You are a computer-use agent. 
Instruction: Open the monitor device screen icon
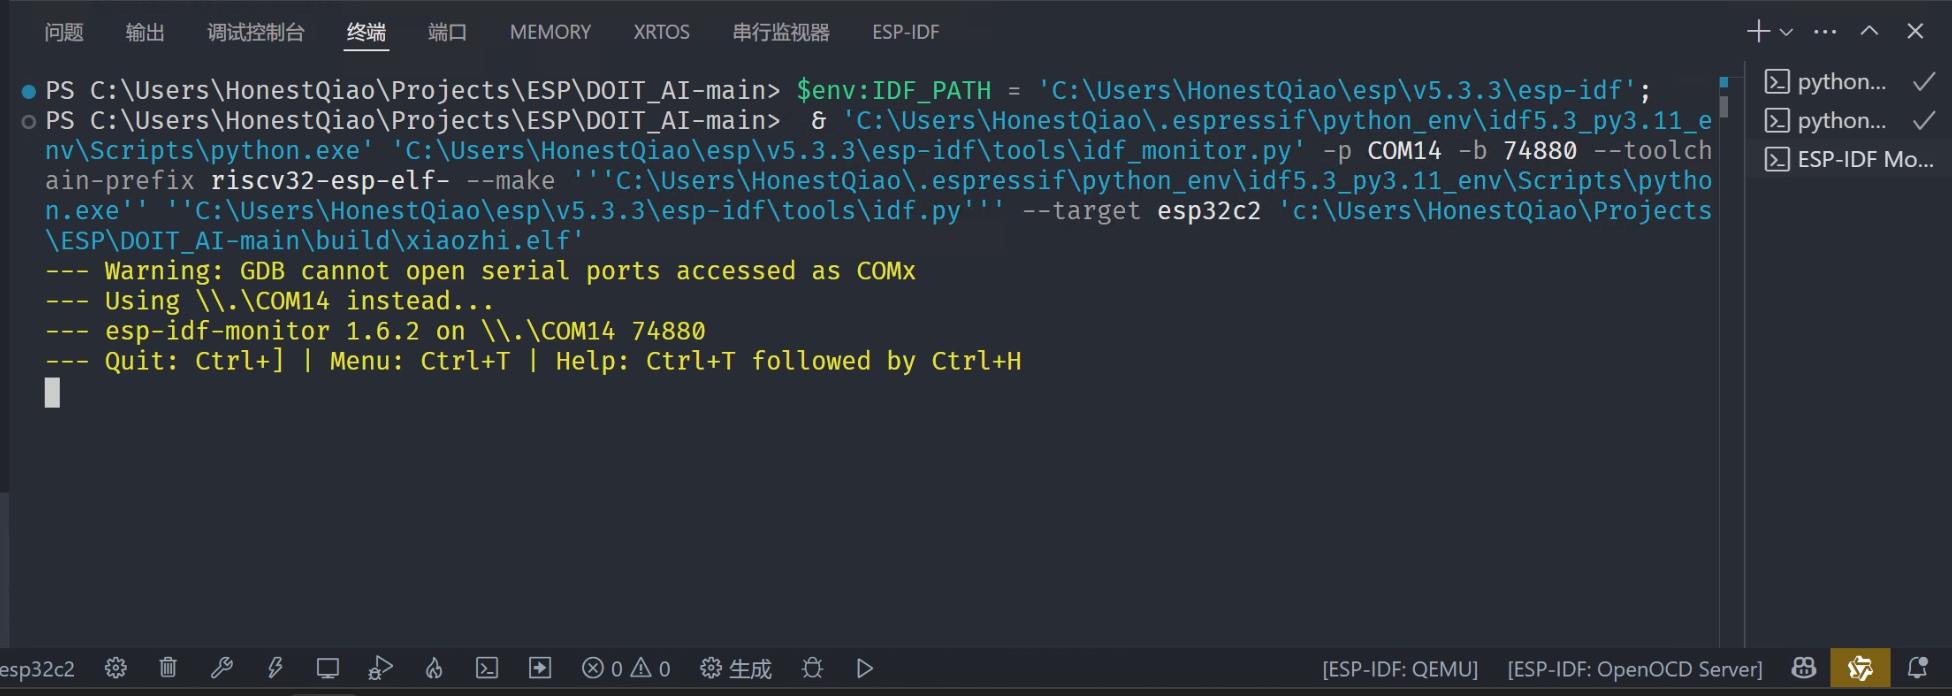(x=328, y=668)
